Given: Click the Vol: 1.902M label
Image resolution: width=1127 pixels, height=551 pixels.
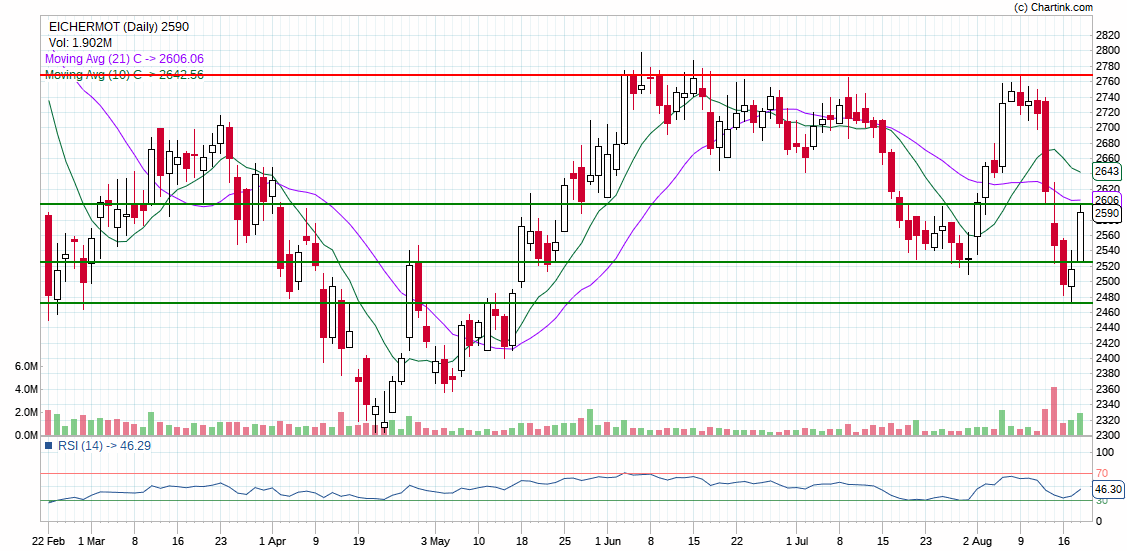Looking at the screenshot, I should coord(80,43).
